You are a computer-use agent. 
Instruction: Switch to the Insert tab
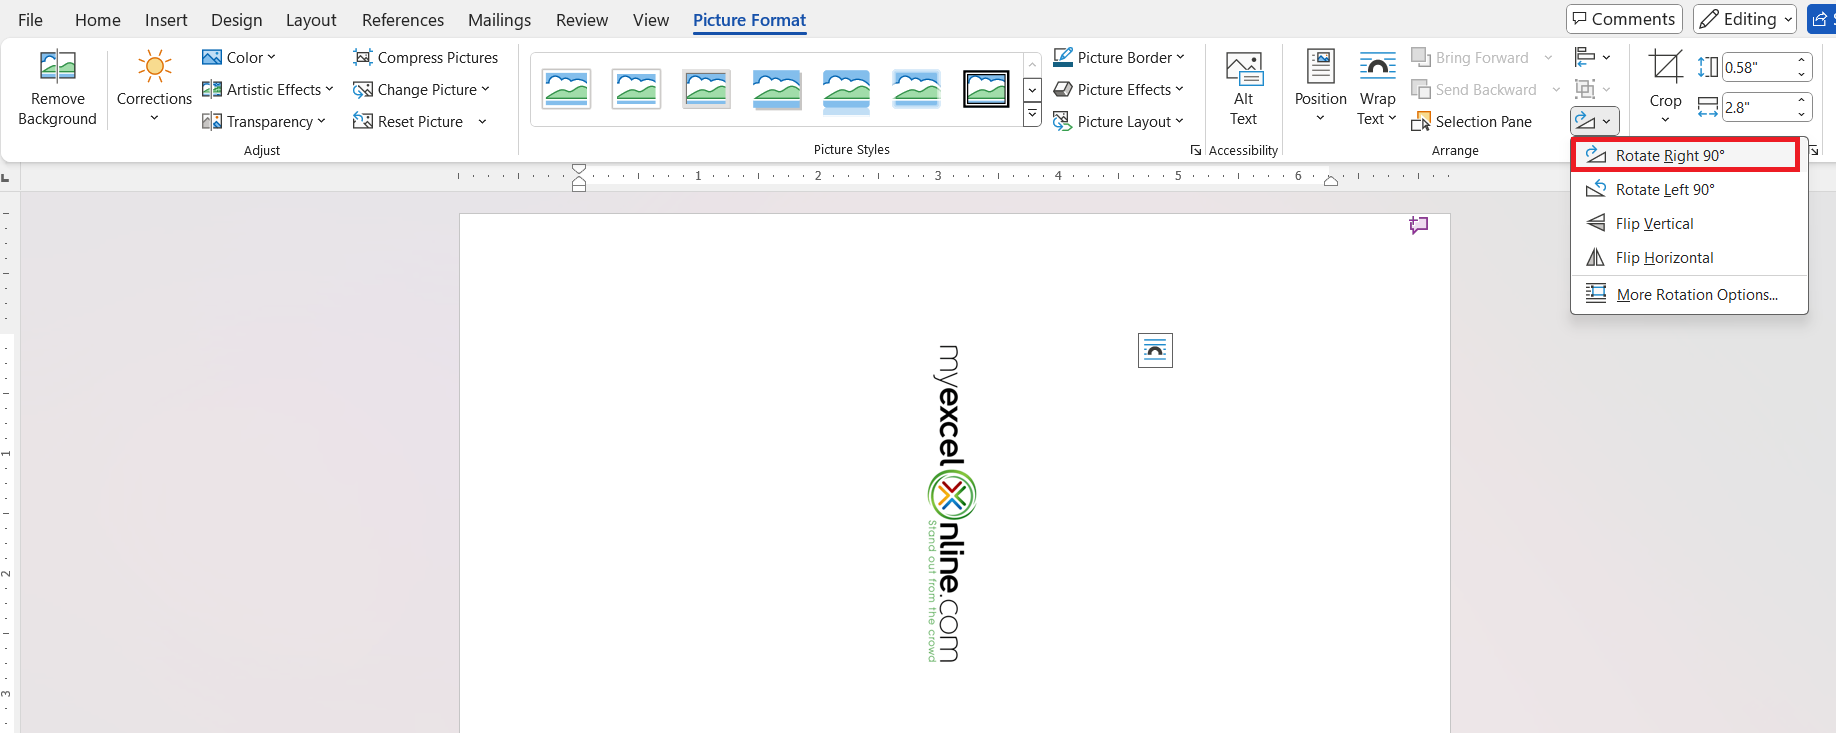pos(166,20)
